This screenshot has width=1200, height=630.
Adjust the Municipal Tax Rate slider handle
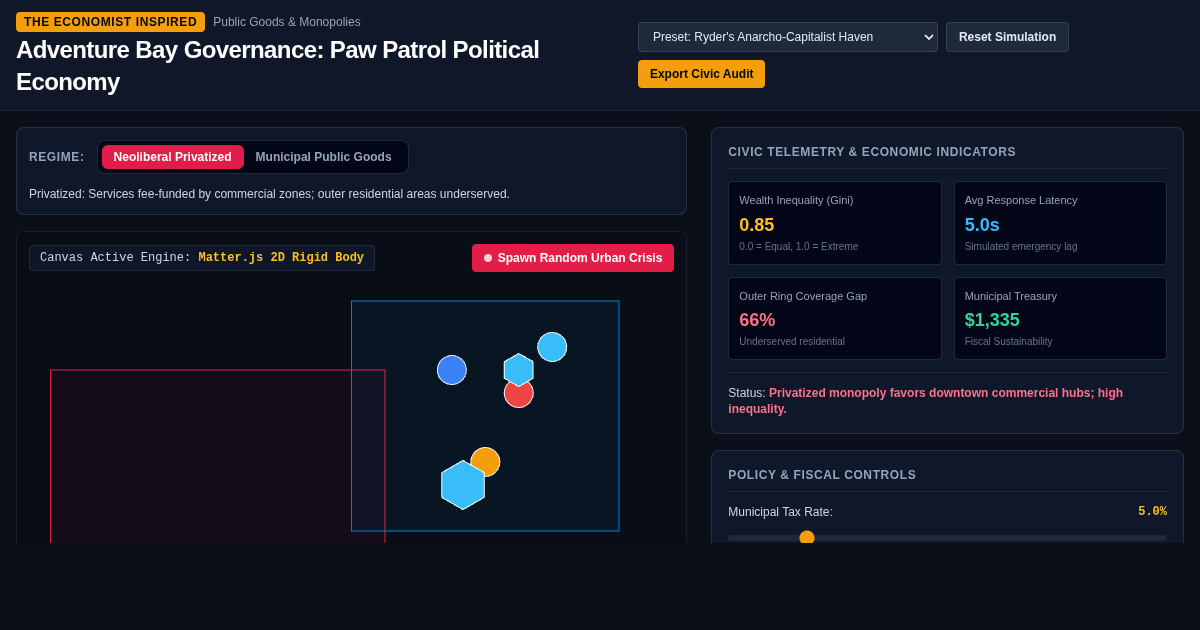click(x=807, y=538)
